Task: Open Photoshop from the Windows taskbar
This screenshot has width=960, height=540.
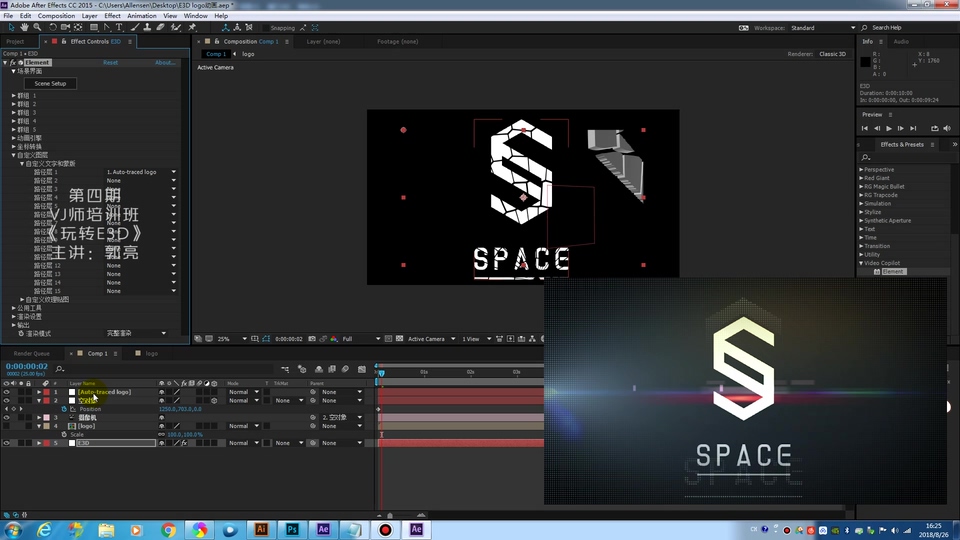Action: pos(292,529)
